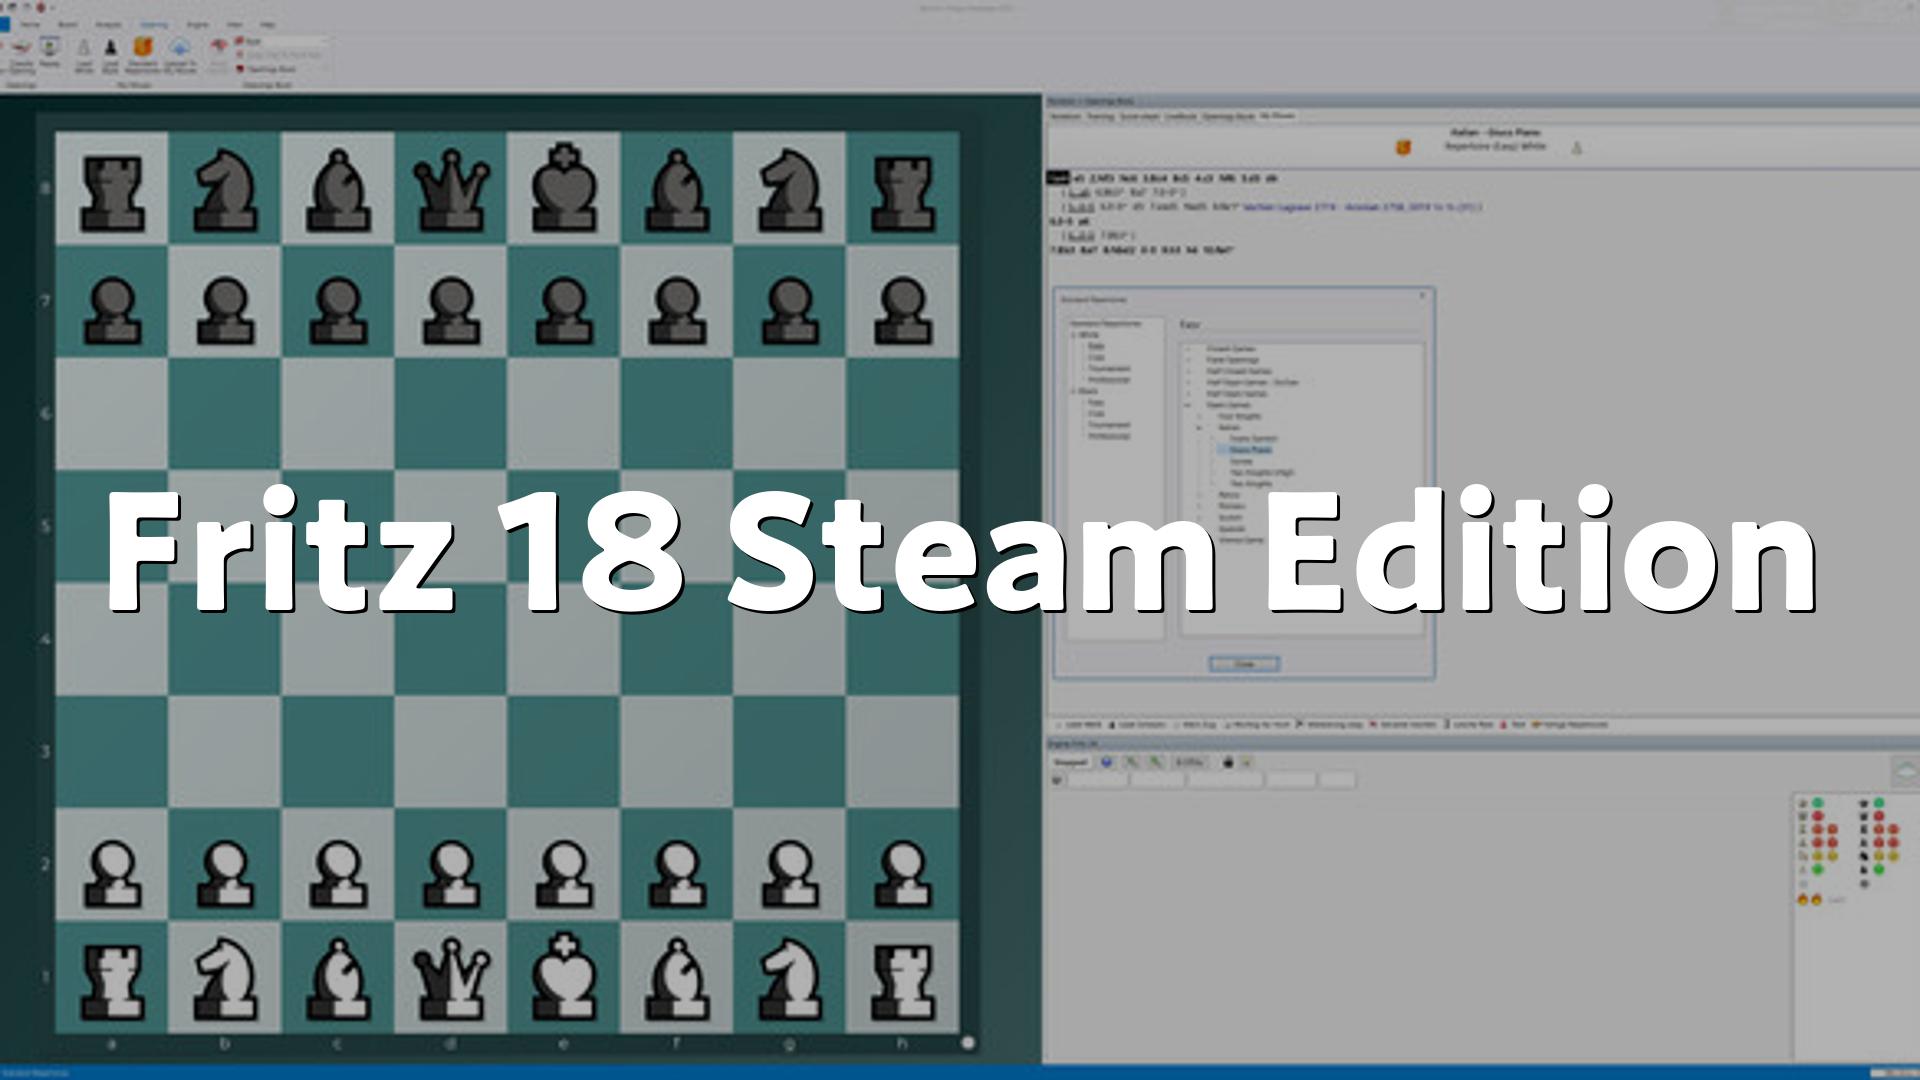Image resolution: width=1920 pixels, height=1080 pixels.
Task: Open the Vachier-Lagrave game link in notation
Action: point(1362,207)
